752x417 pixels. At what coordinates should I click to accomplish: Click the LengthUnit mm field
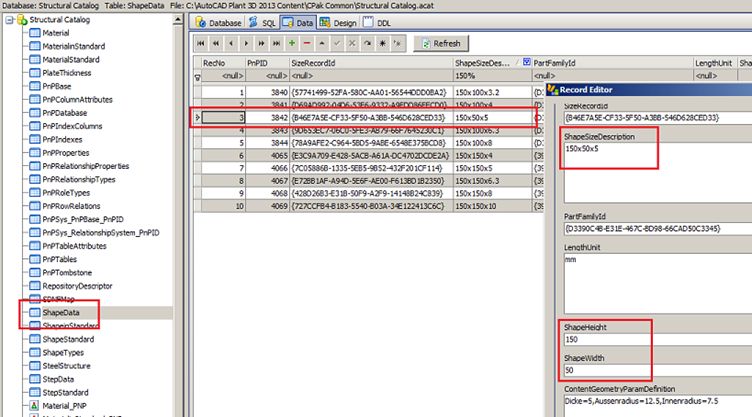[658, 284]
